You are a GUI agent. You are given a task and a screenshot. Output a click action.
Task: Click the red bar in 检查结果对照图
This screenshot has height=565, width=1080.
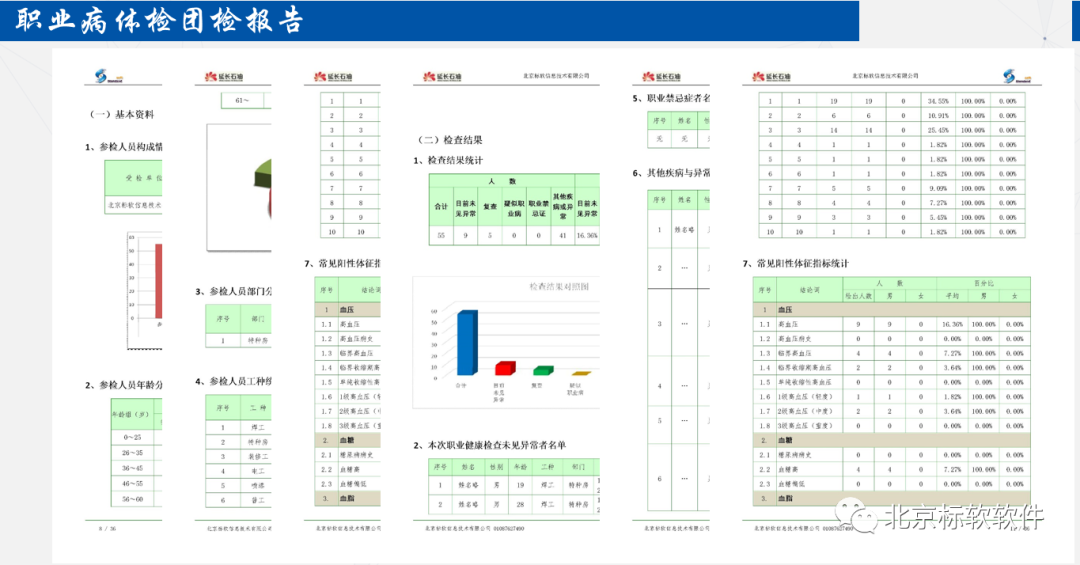[505, 367]
